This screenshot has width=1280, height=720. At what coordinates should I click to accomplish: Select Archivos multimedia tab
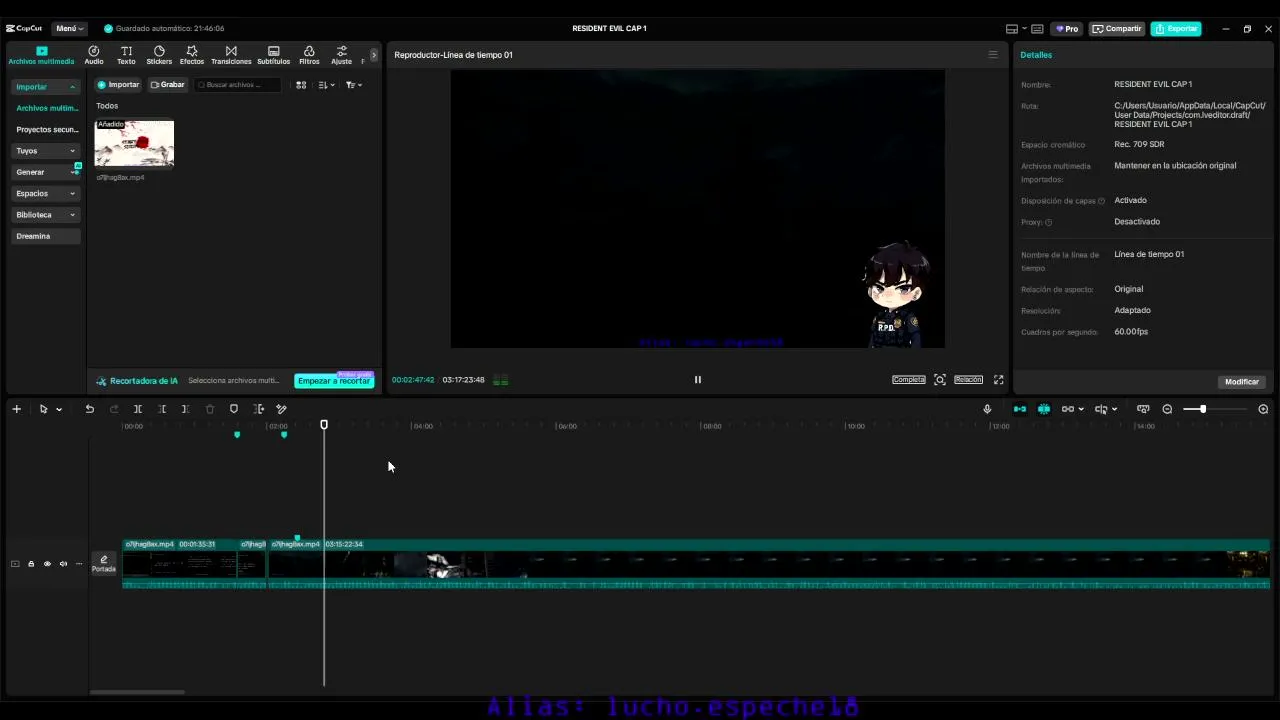[x=41, y=55]
